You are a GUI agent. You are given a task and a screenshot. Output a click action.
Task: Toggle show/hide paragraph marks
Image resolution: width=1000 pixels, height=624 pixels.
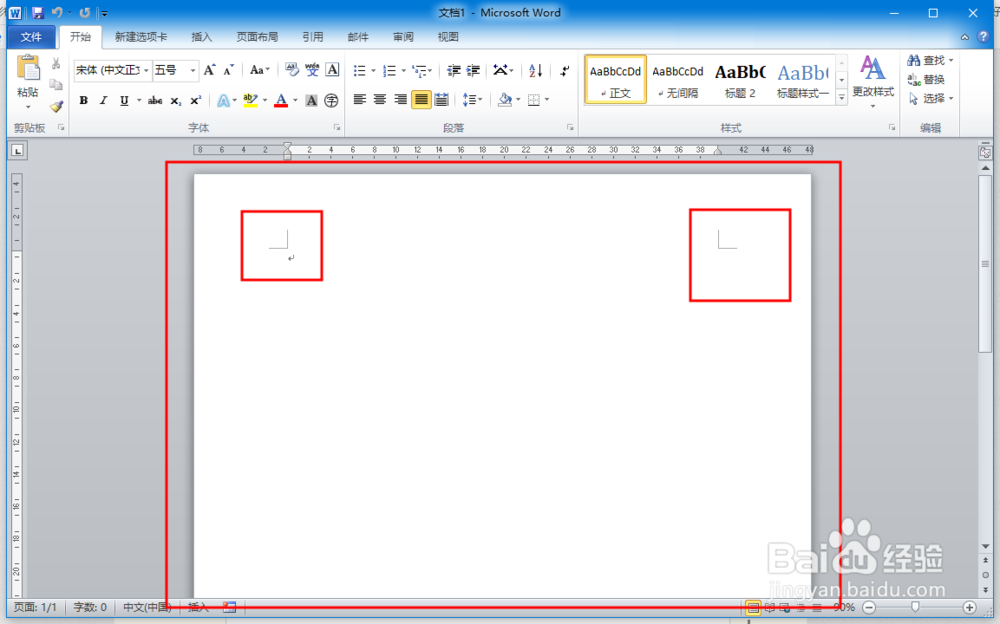(x=564, y=70)
